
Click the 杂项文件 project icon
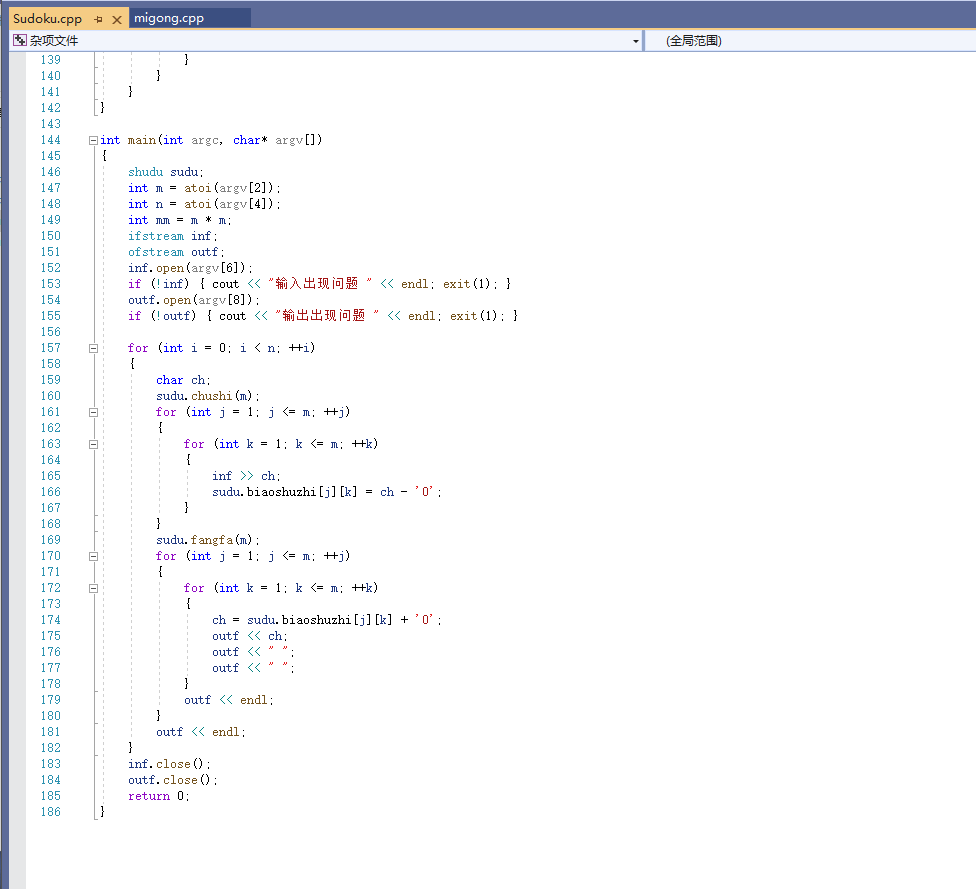pyautogui.click(x=20, y=40)
